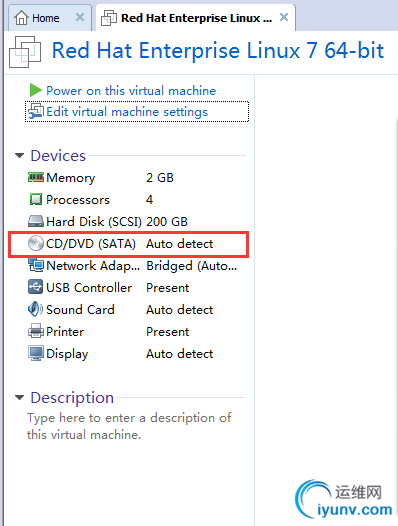Select the Hard Disk (SCSI) label
Screen dimensions: 398x526
pos(94,222)
